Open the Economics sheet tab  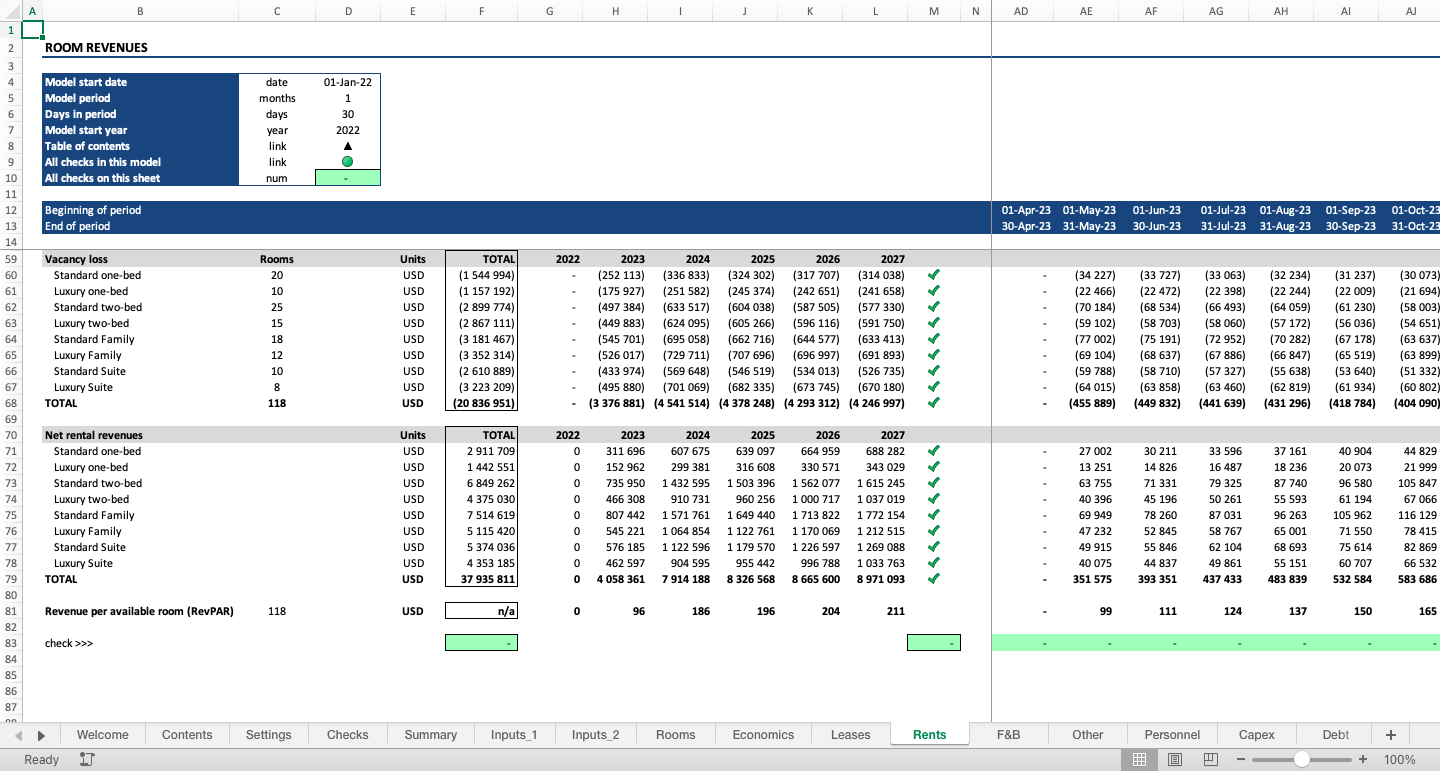(763, 734)
